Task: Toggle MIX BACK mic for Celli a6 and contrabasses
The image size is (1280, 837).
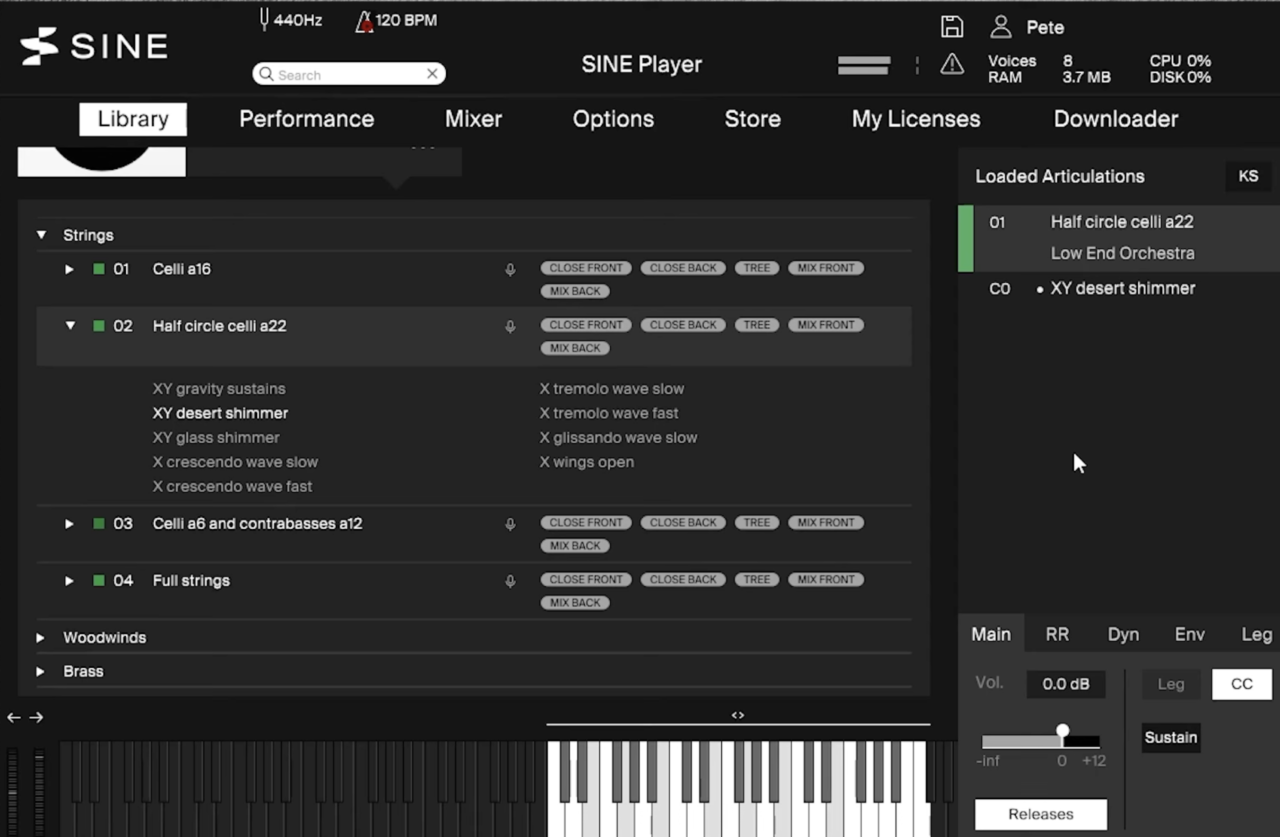Action: [x=575, y=546]
